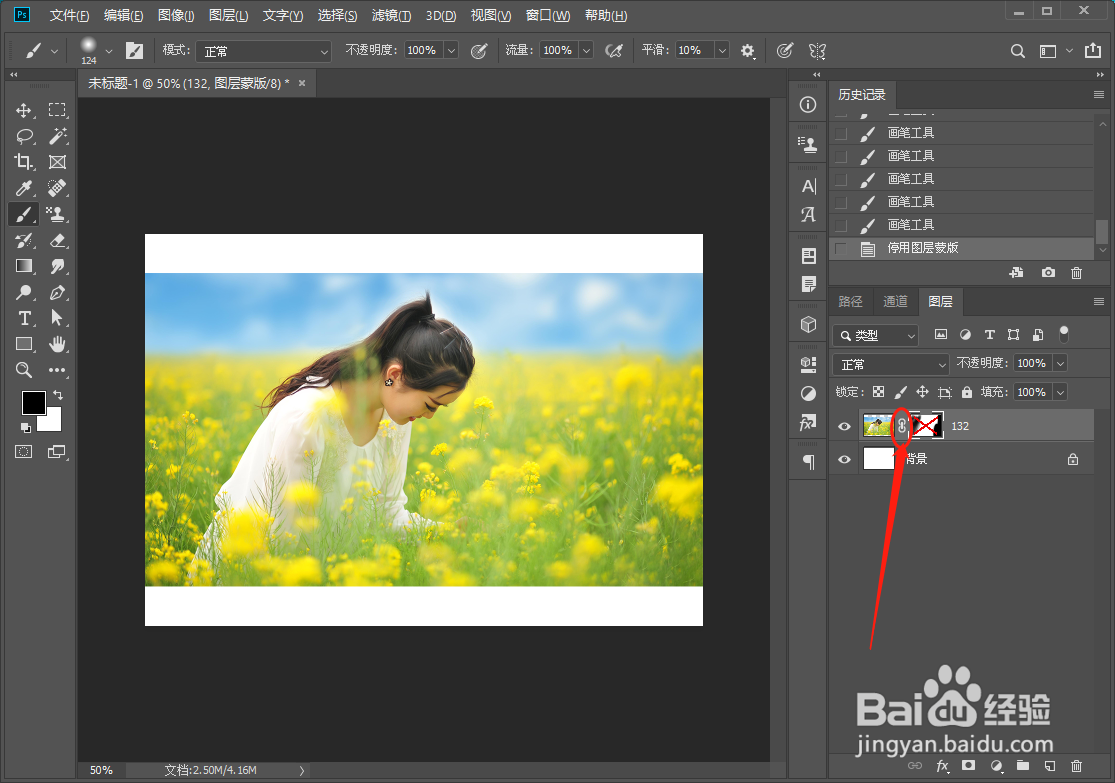This screenshot has width=1115, height=783.
Task: Select the Path Selection tool
Action: coord(57,318)
